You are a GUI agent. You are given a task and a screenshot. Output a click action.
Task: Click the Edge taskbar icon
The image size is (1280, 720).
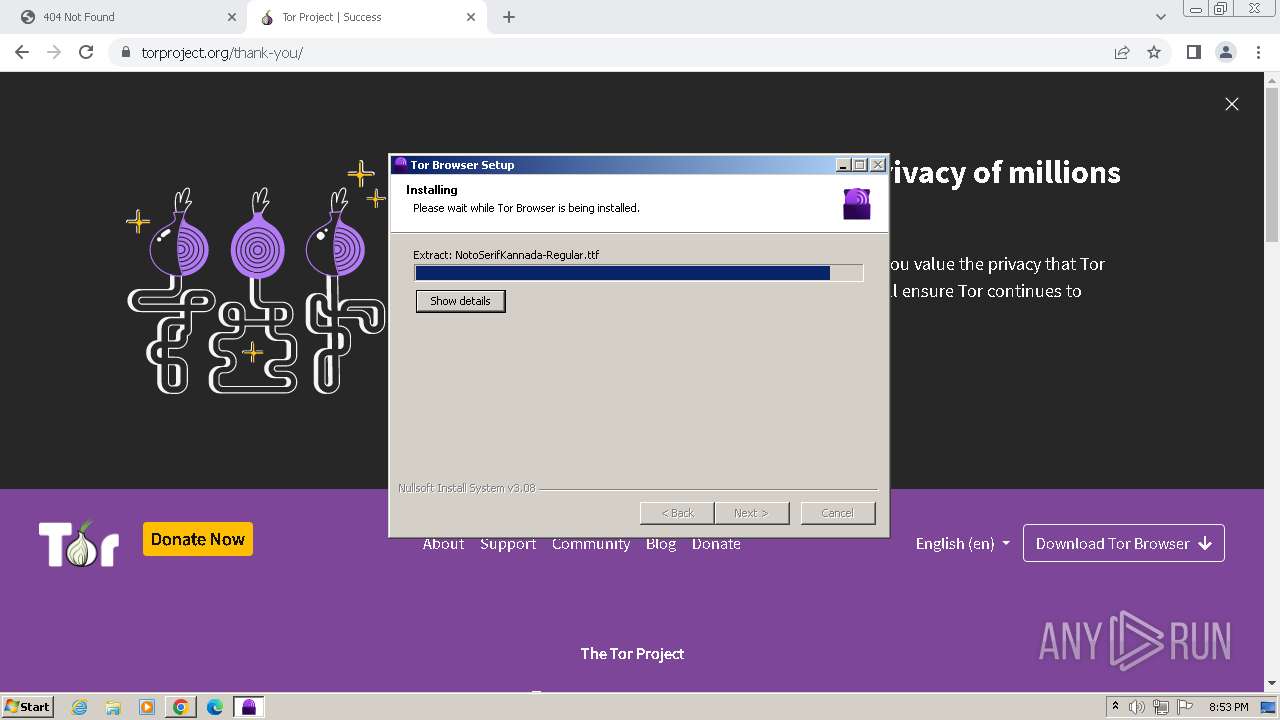click(x=215, y=707)
